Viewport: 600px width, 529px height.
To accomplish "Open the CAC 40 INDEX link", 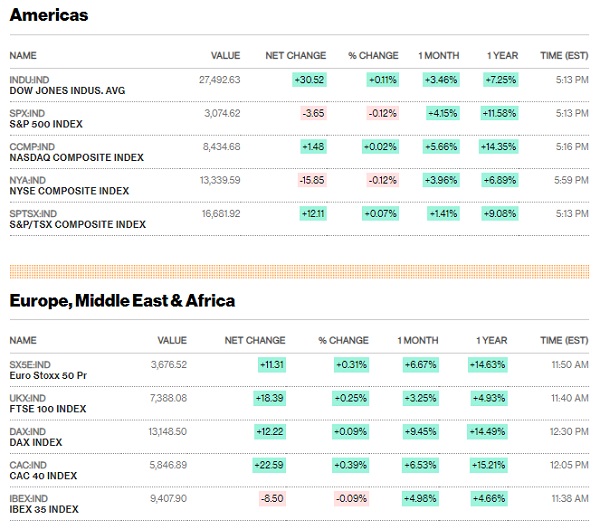I will tap(43, 475).
